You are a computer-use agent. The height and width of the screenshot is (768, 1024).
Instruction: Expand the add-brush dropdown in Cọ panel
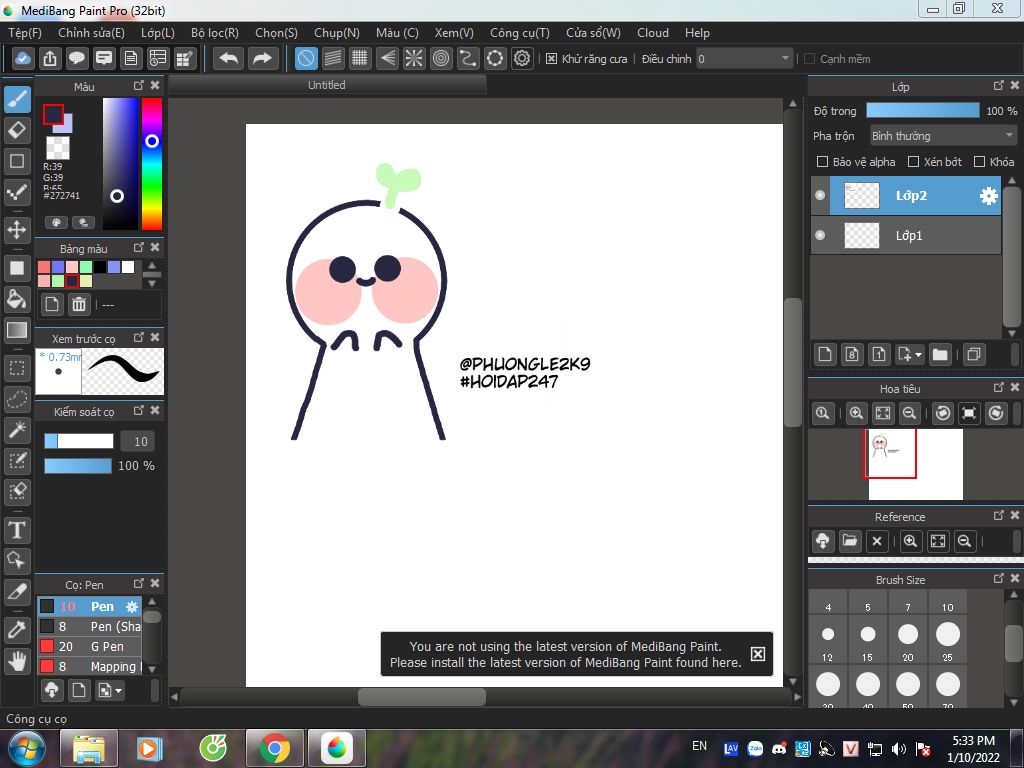tap(118, 690)
